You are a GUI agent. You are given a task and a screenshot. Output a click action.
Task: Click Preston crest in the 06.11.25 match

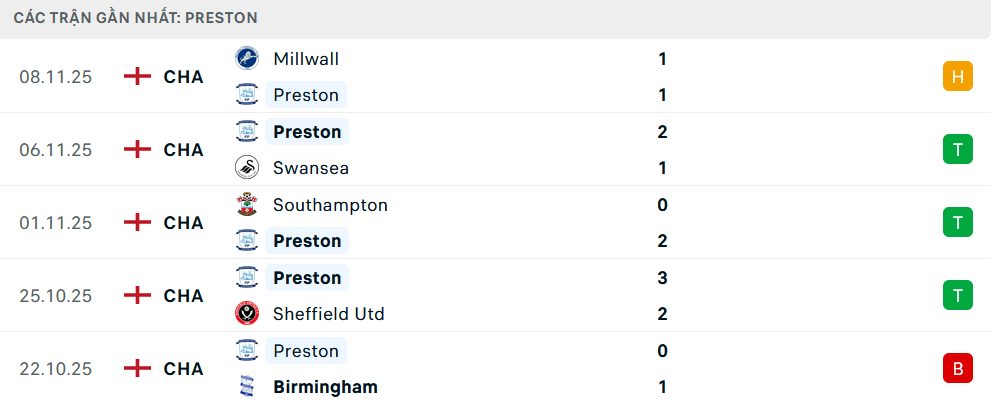tap(246, 132)
